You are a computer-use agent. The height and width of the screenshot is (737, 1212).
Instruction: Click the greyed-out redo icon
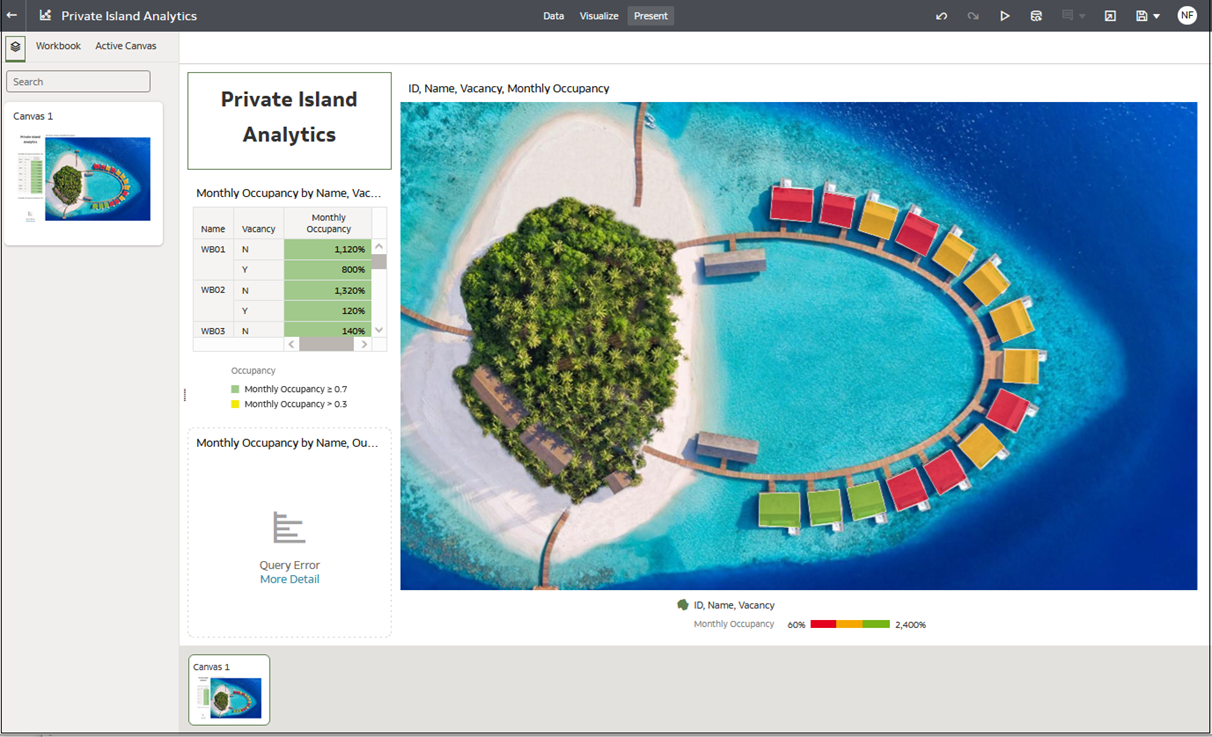[973, 16]
